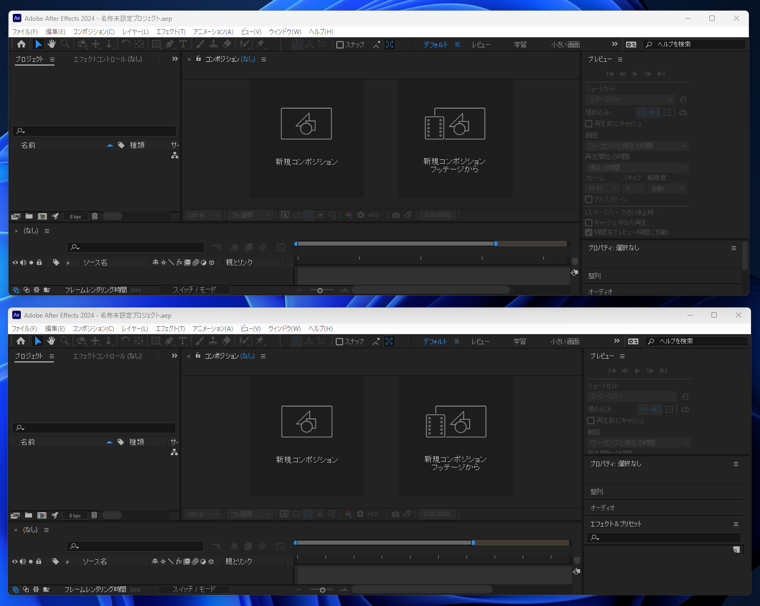760x606 pixels.
Task: Open the work area range dropdown in the upper Preview panel
Action: [637, 146]
